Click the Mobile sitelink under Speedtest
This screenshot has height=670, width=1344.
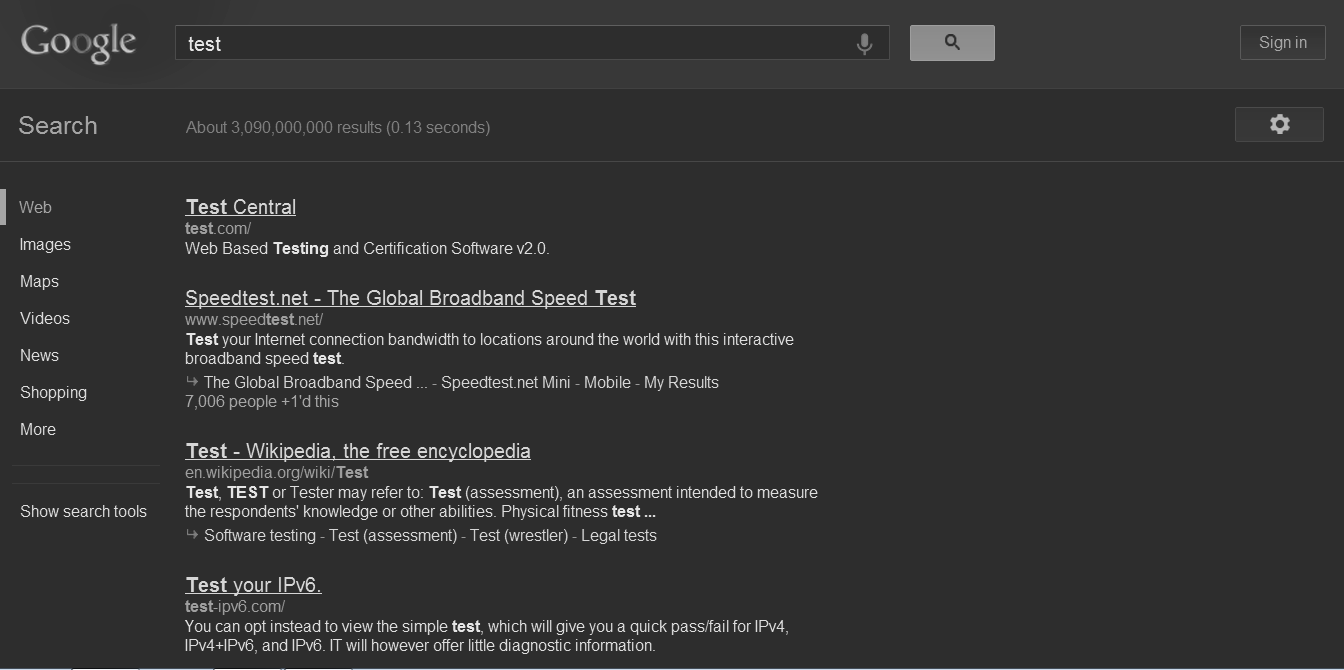(607, 382)
